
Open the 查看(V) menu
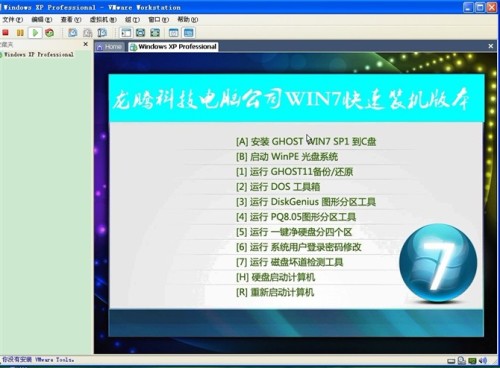click(71, 20)
